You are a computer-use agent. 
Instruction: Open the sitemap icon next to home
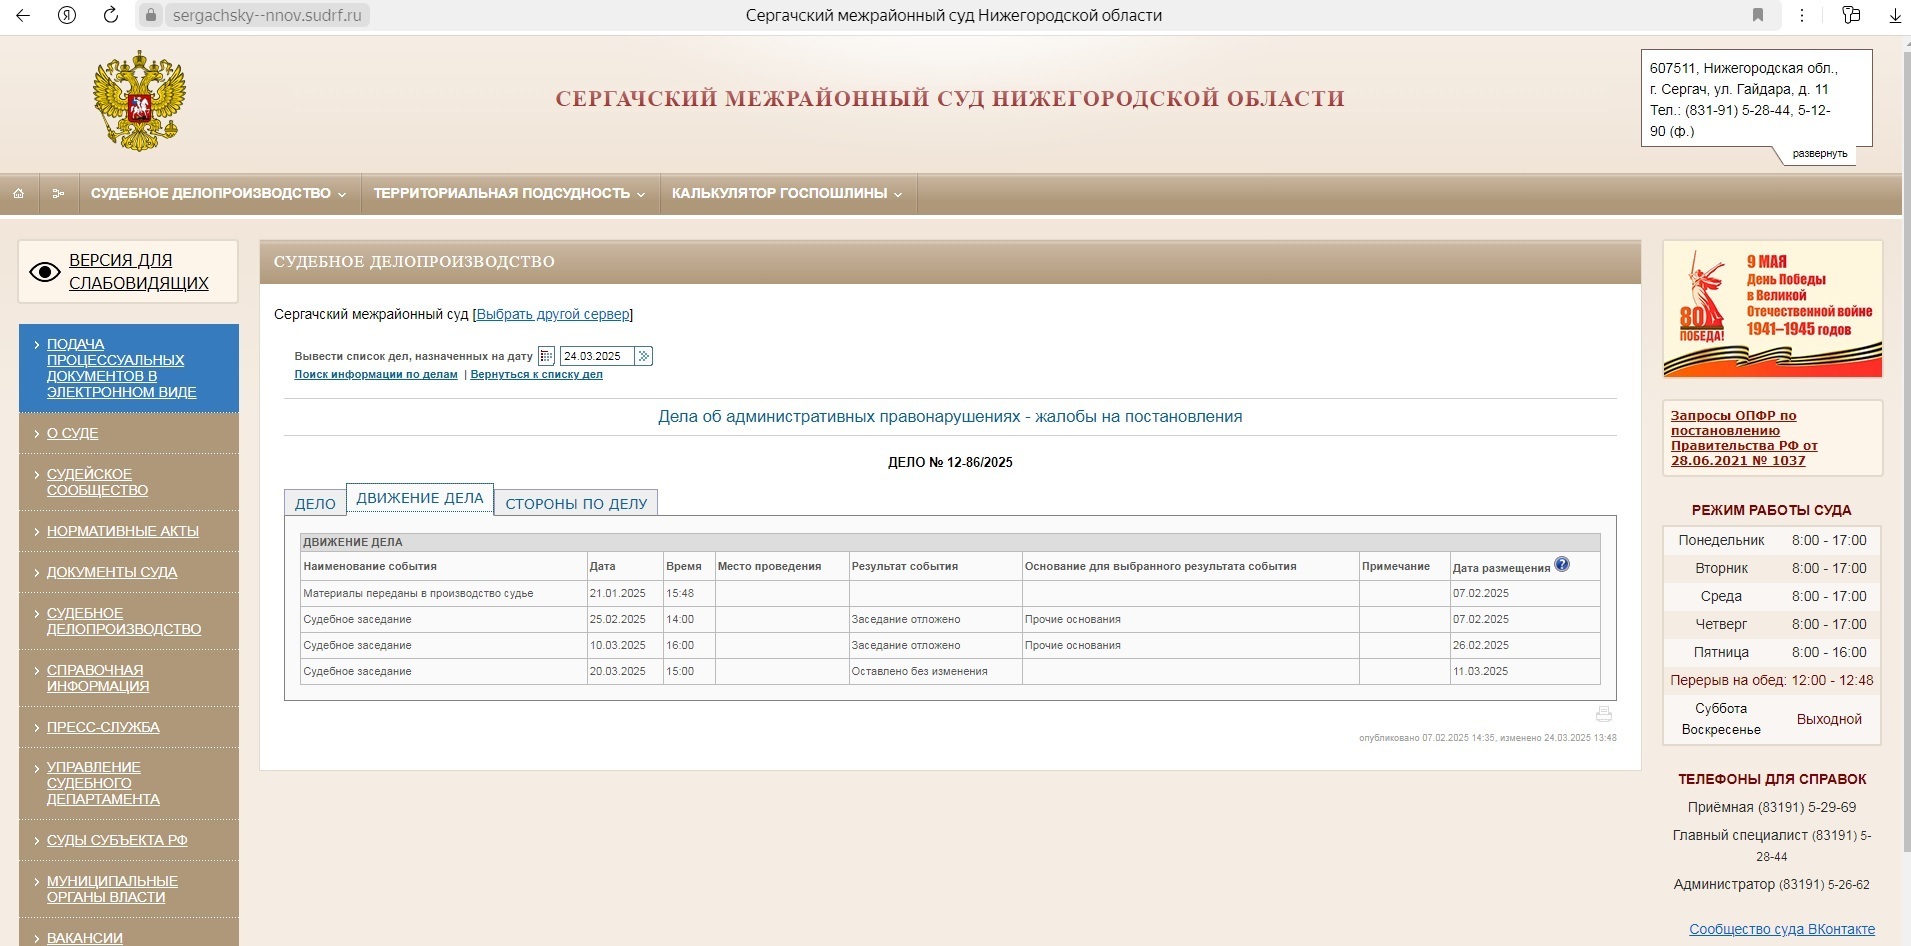[58, 193]
